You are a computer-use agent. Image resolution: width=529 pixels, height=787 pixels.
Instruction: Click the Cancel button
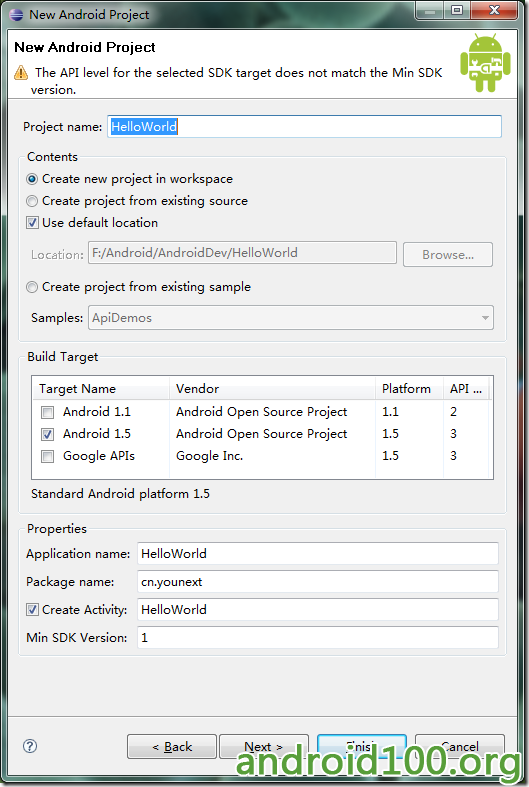click(x=460, y=746)
